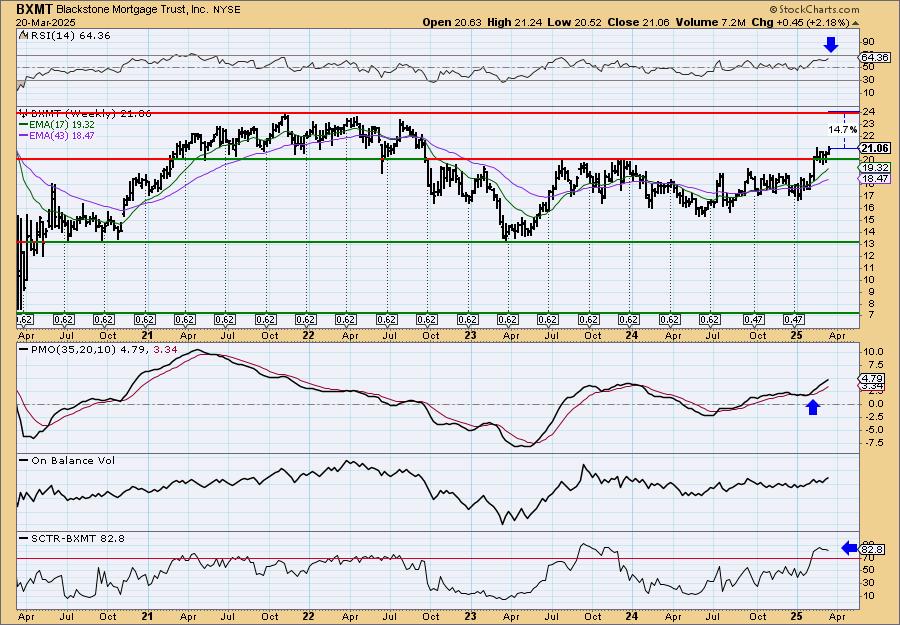Click the BXMT ticker symbol in header

tap(35, 9)
